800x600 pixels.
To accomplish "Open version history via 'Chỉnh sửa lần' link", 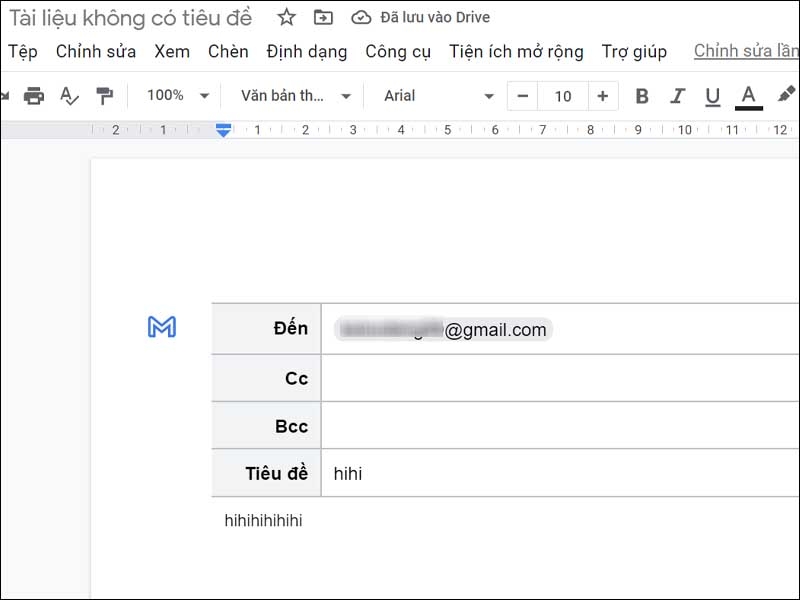I will 744,51.
